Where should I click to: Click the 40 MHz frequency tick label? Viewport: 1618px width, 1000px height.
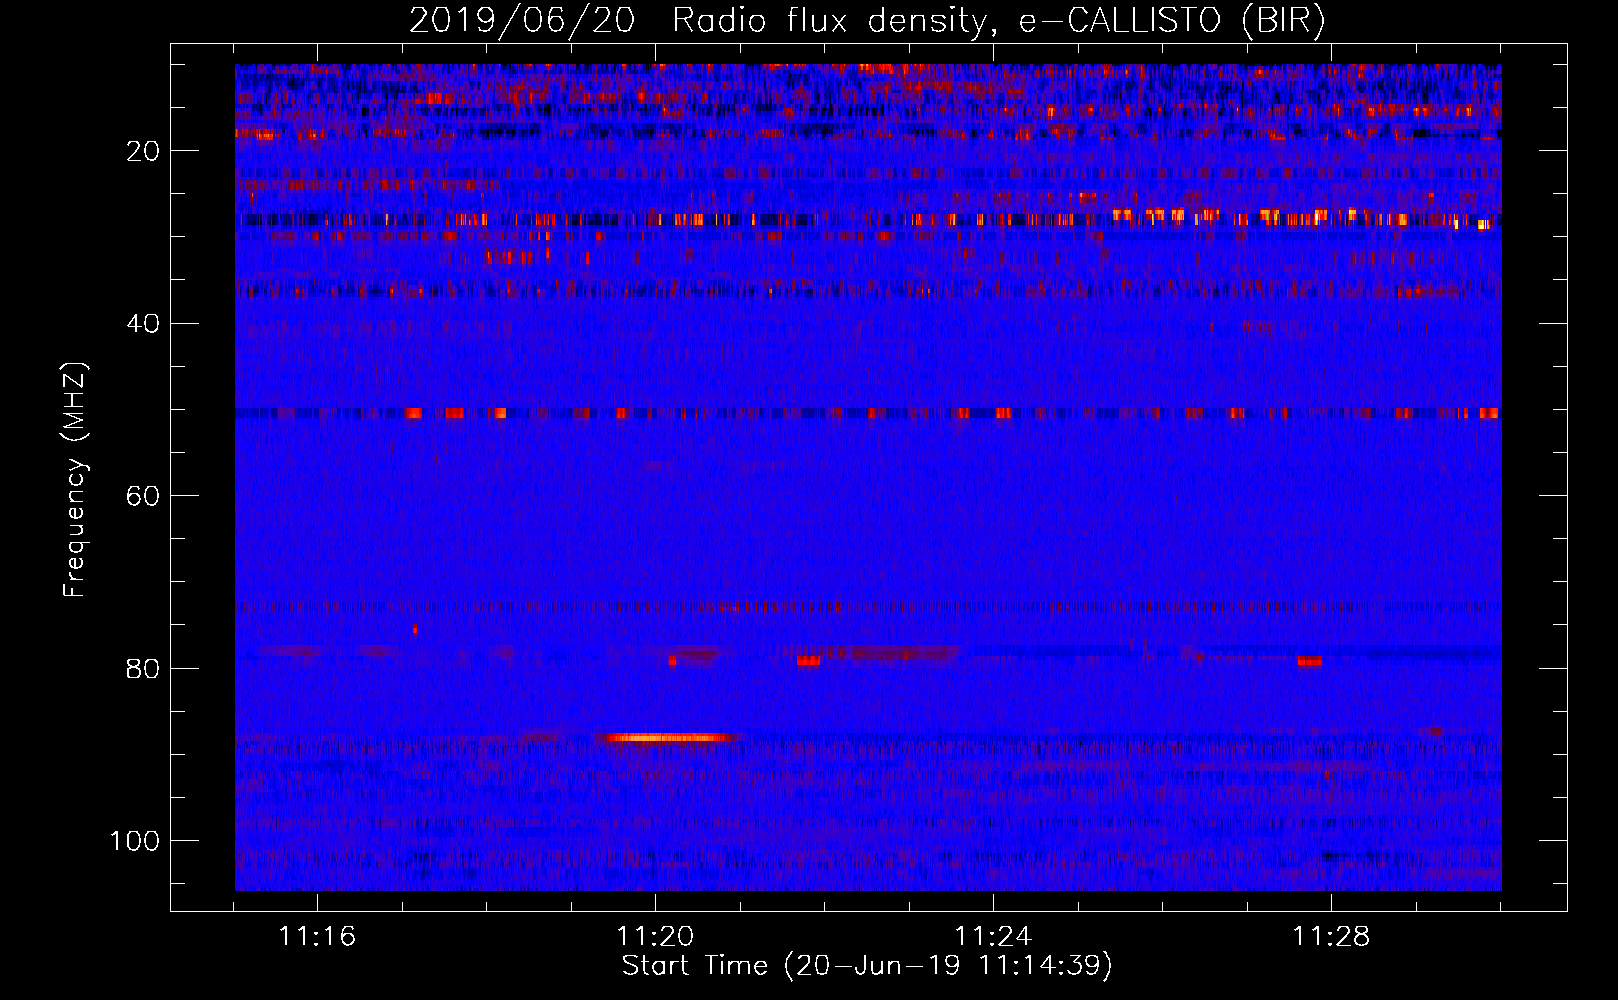click(x=144, y=324)
